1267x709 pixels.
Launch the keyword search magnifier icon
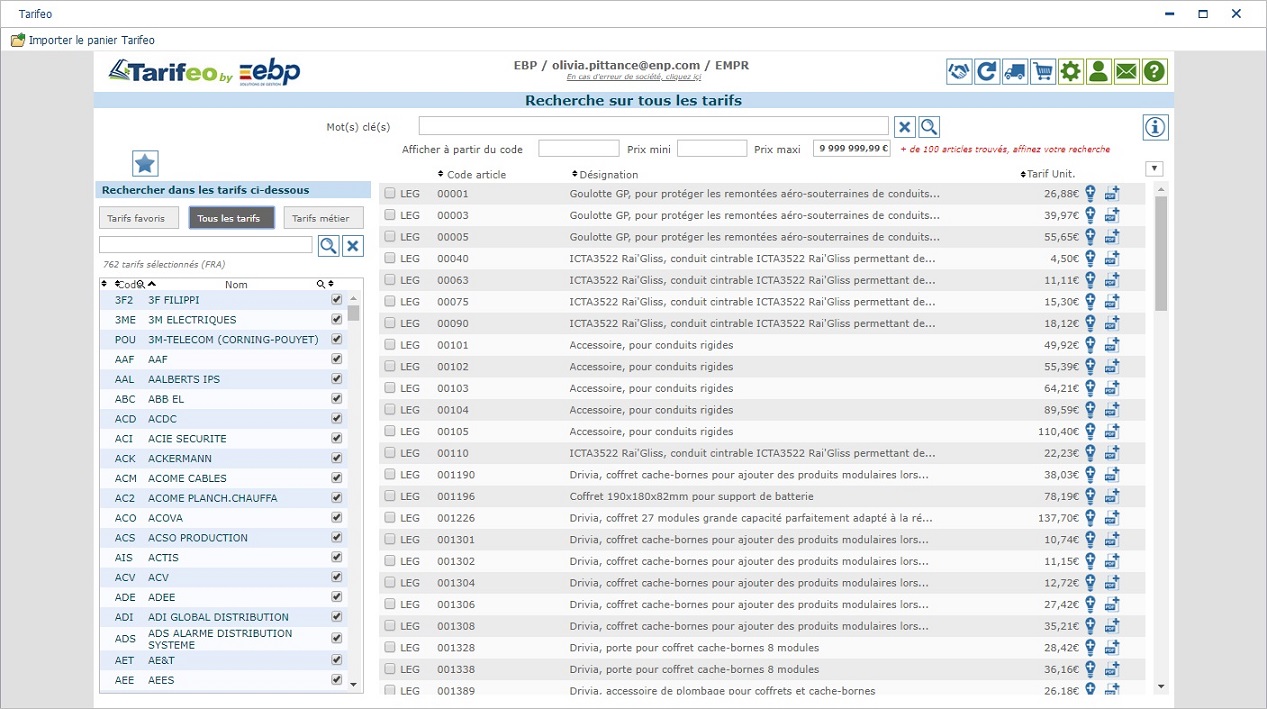(929, 127)
